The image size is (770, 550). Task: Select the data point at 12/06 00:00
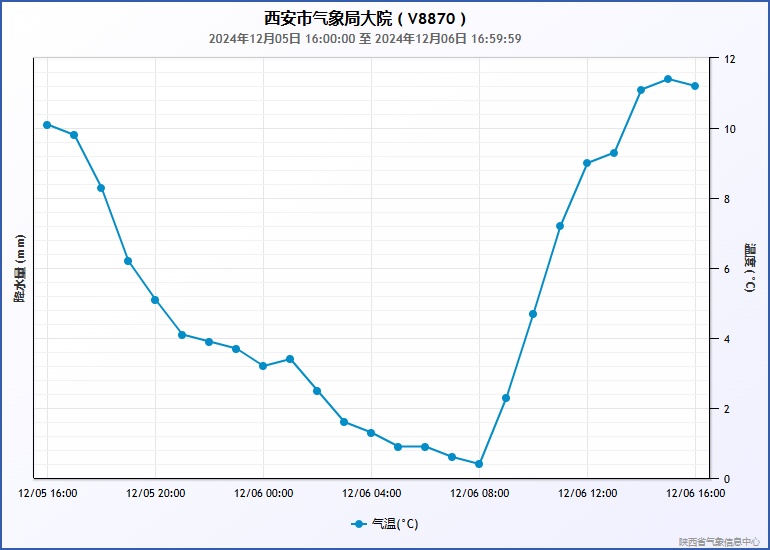click(263, 366)
